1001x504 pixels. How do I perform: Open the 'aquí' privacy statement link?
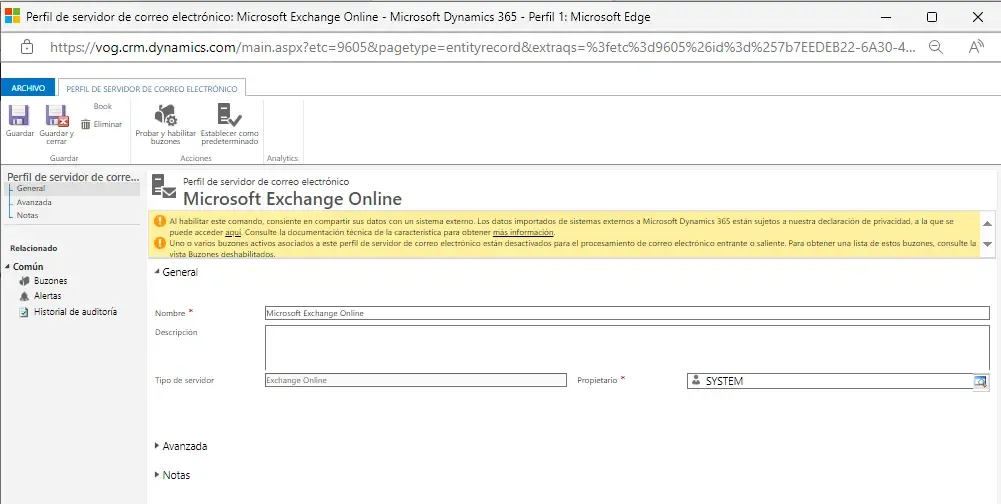pos(233,232)
